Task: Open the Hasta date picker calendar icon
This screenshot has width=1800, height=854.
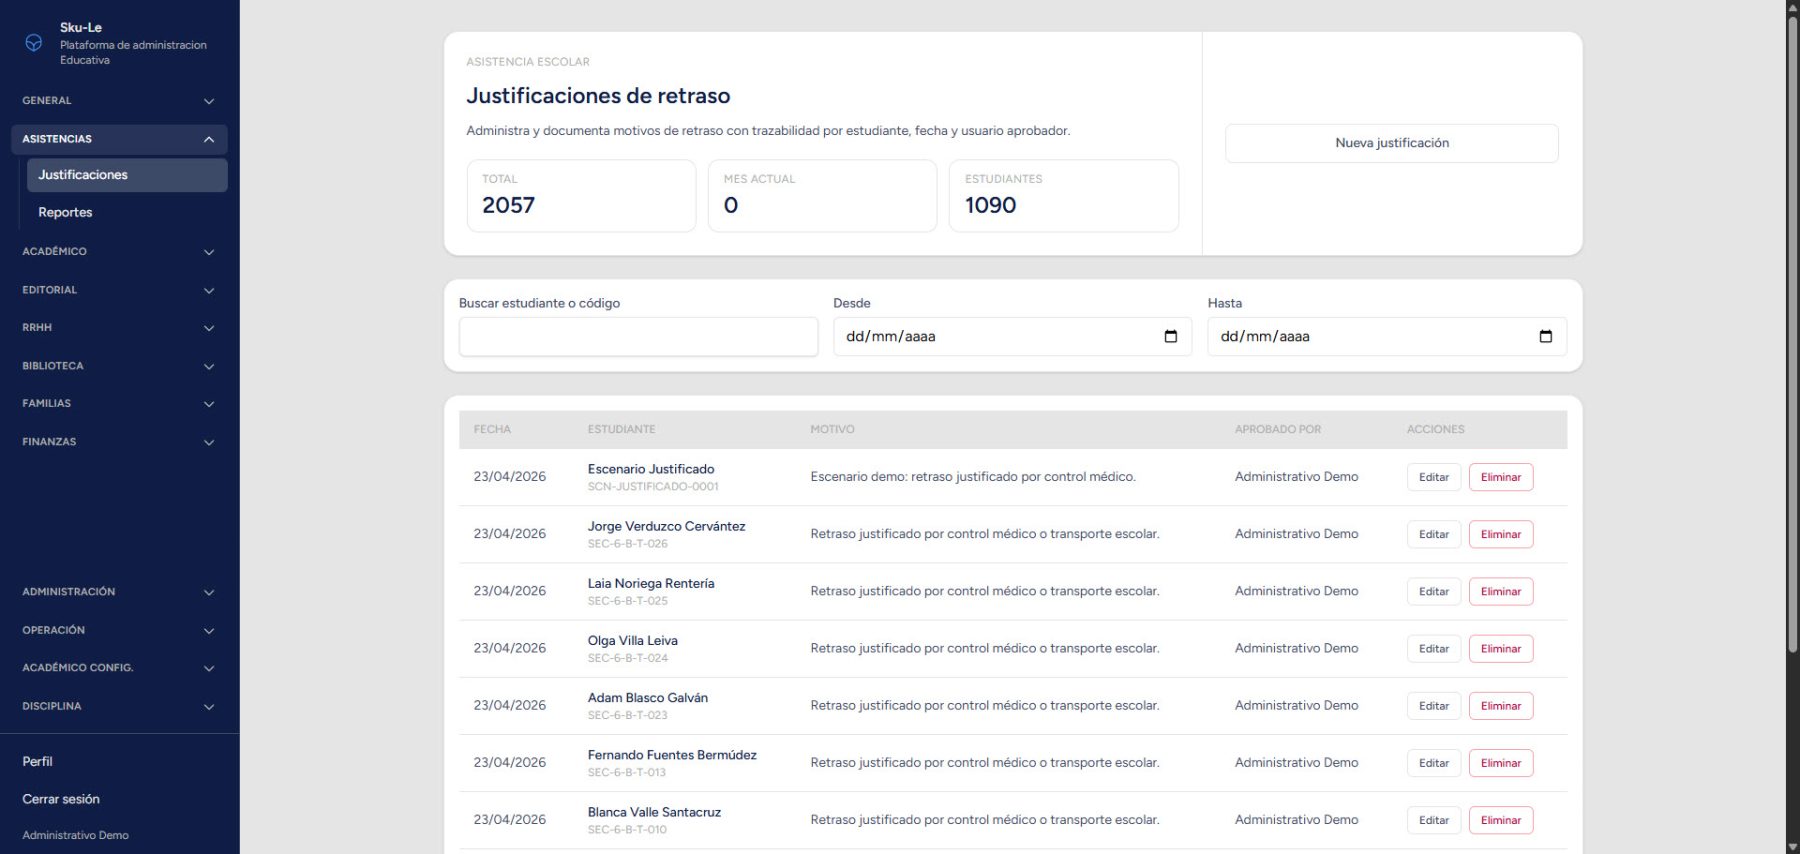Action: [x=1545, y=336]
